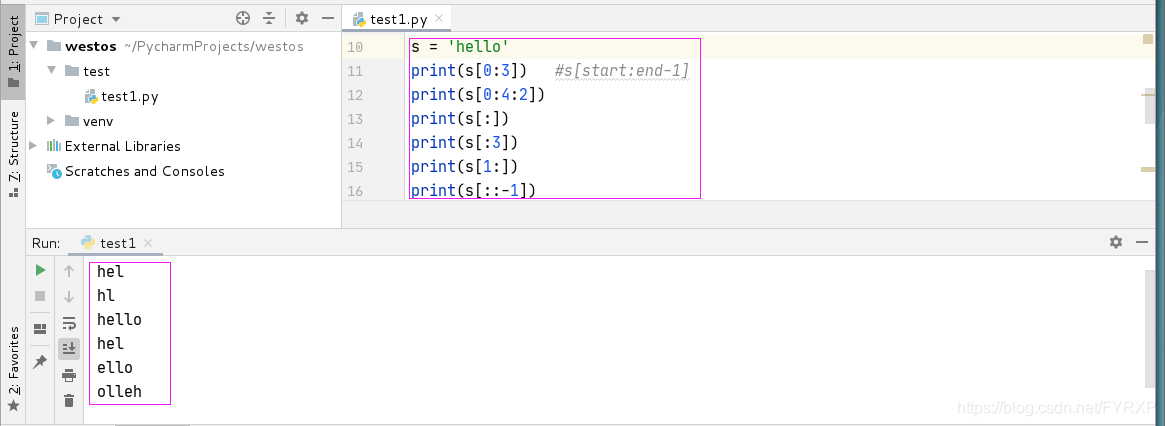Select test1.py in the project tree
This screenshot has height=426, width=1165.
121,96
